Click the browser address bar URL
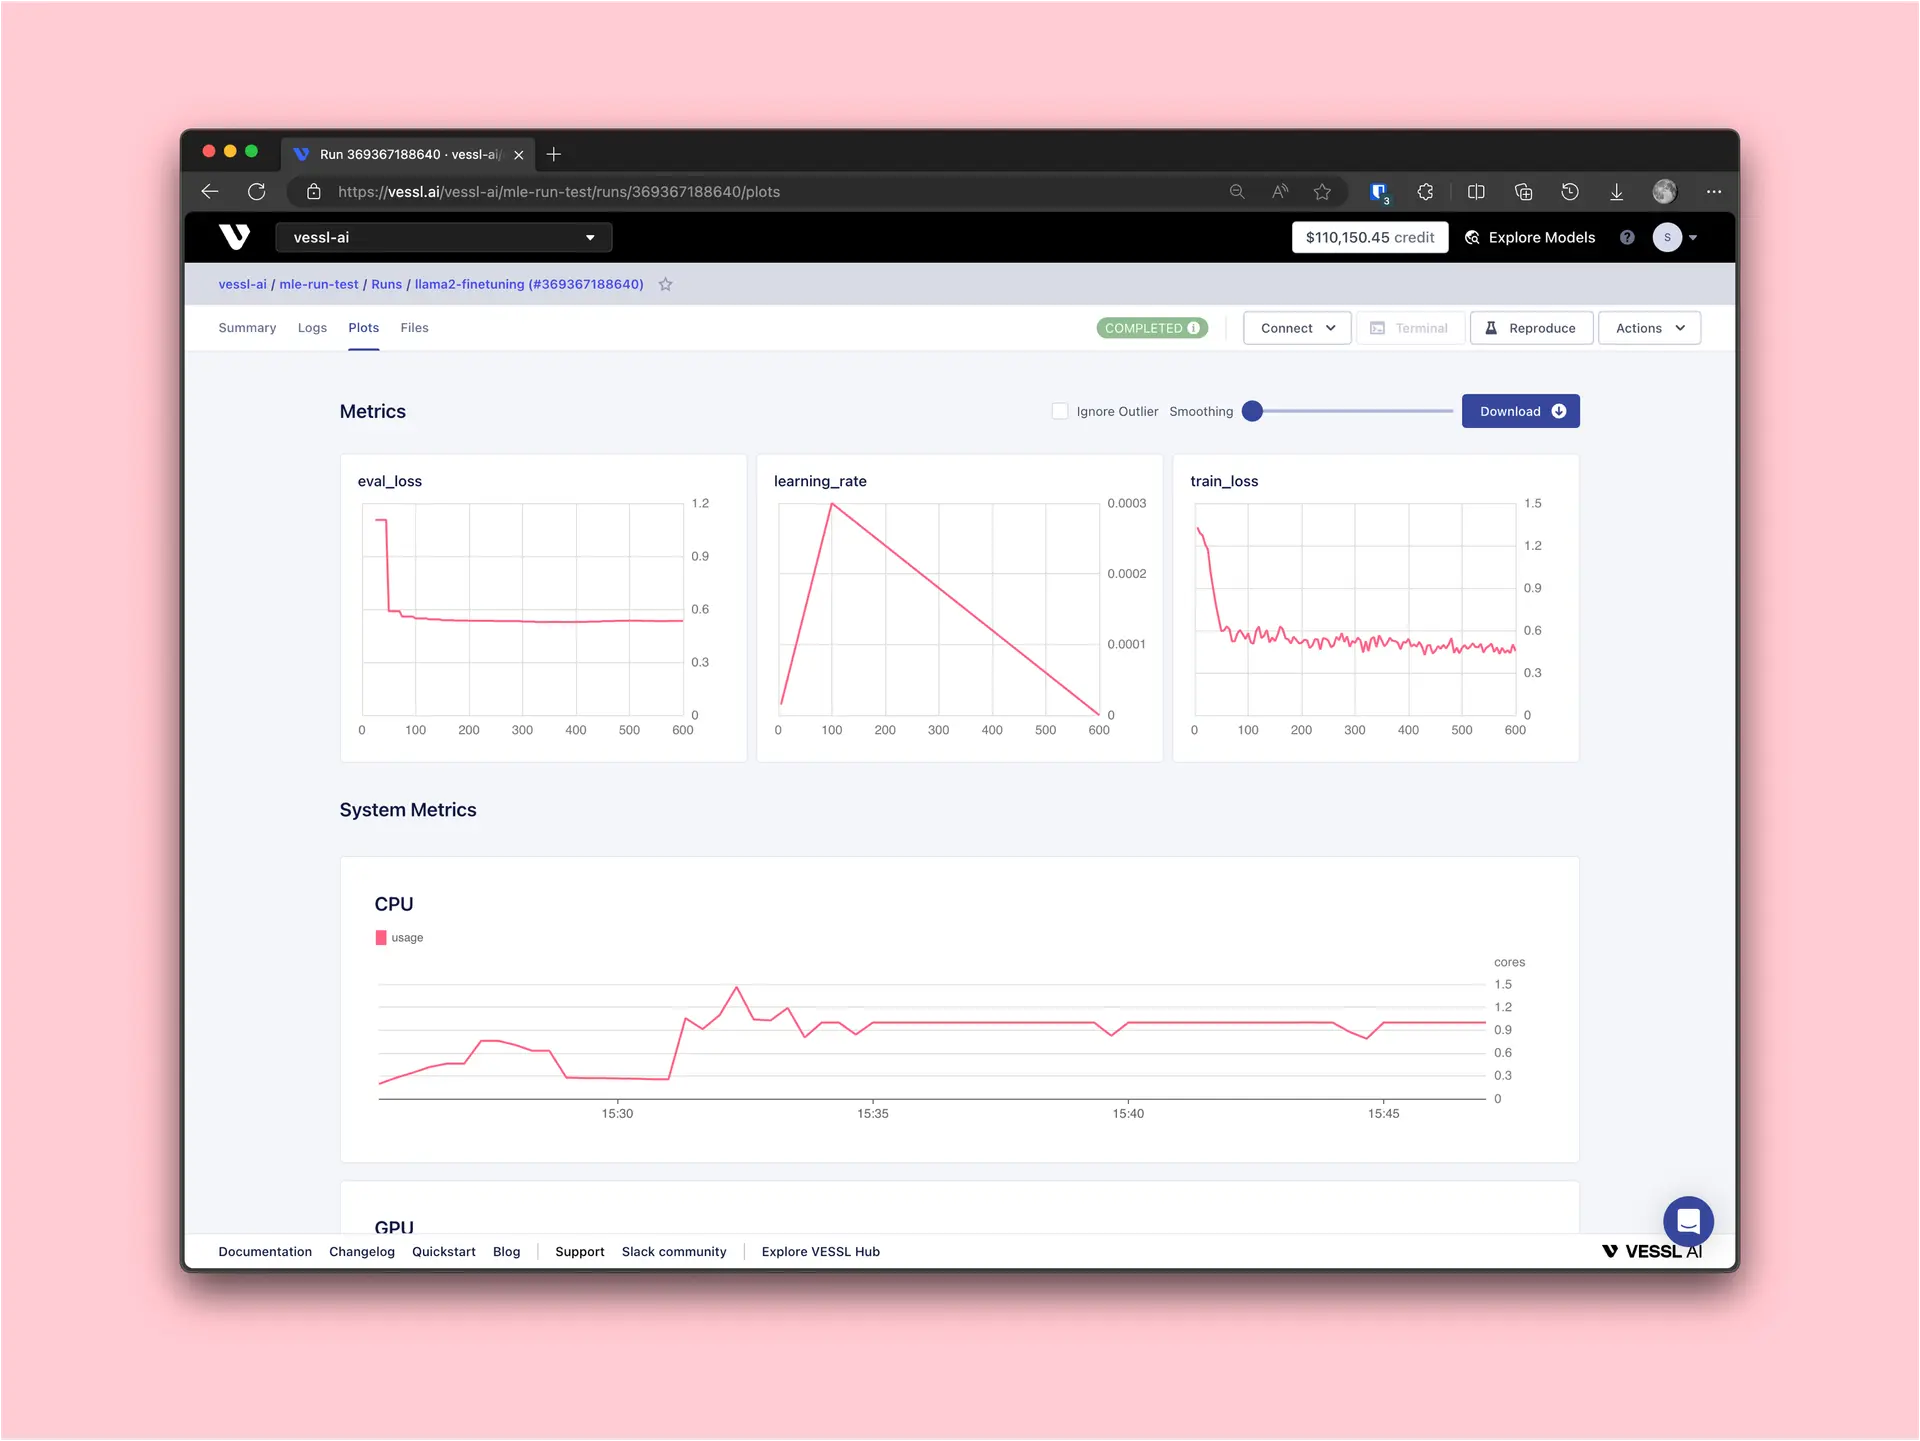1920x1441 pixels. 560,192
